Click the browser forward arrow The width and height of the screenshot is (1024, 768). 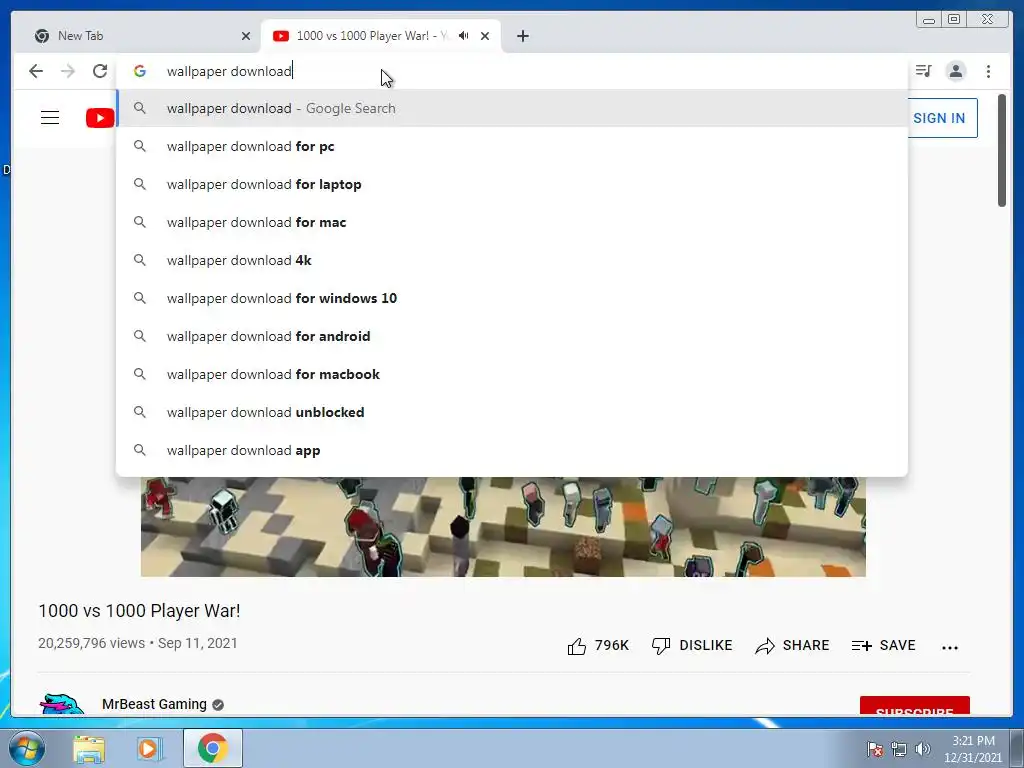pos(68,71)
